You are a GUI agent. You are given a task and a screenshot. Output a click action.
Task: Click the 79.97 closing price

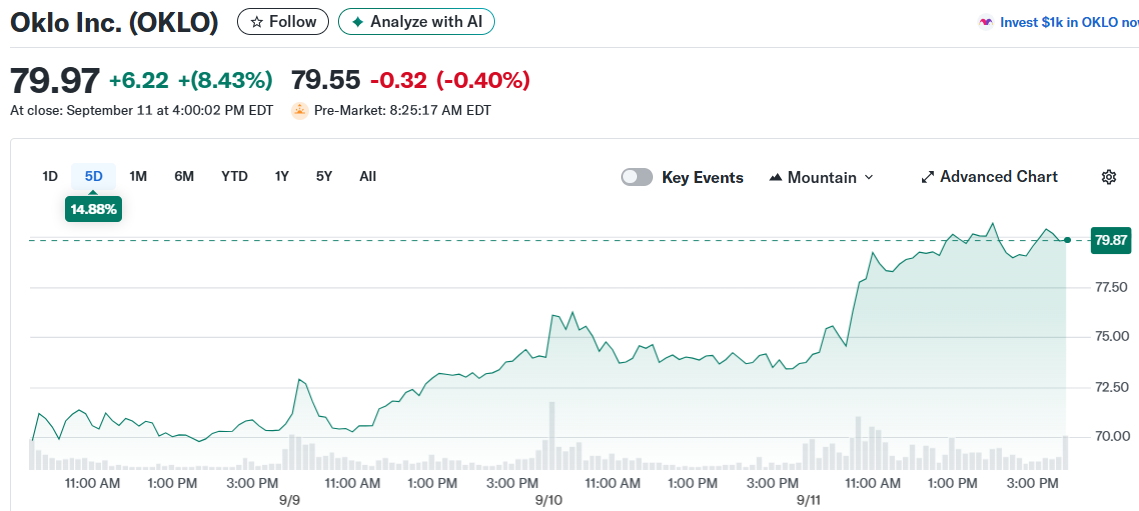click(54, 81)
